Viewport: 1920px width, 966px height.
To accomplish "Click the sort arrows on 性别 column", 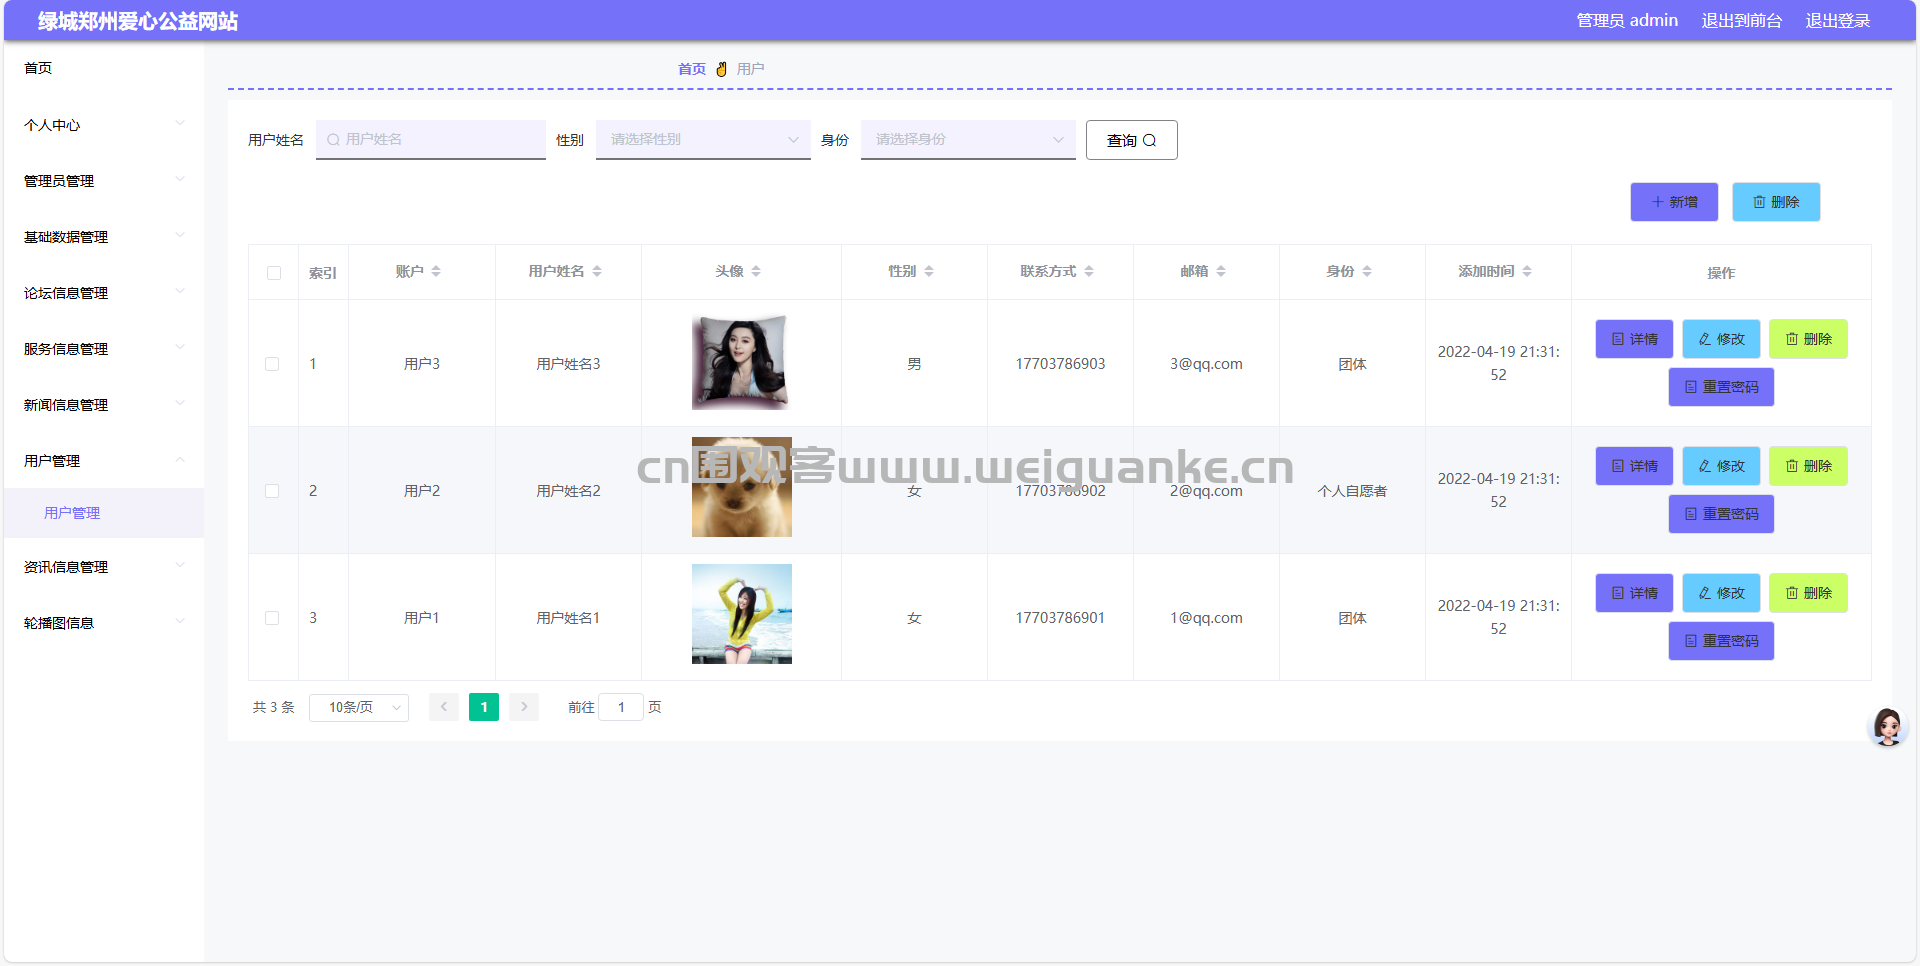I will [929, 272].
